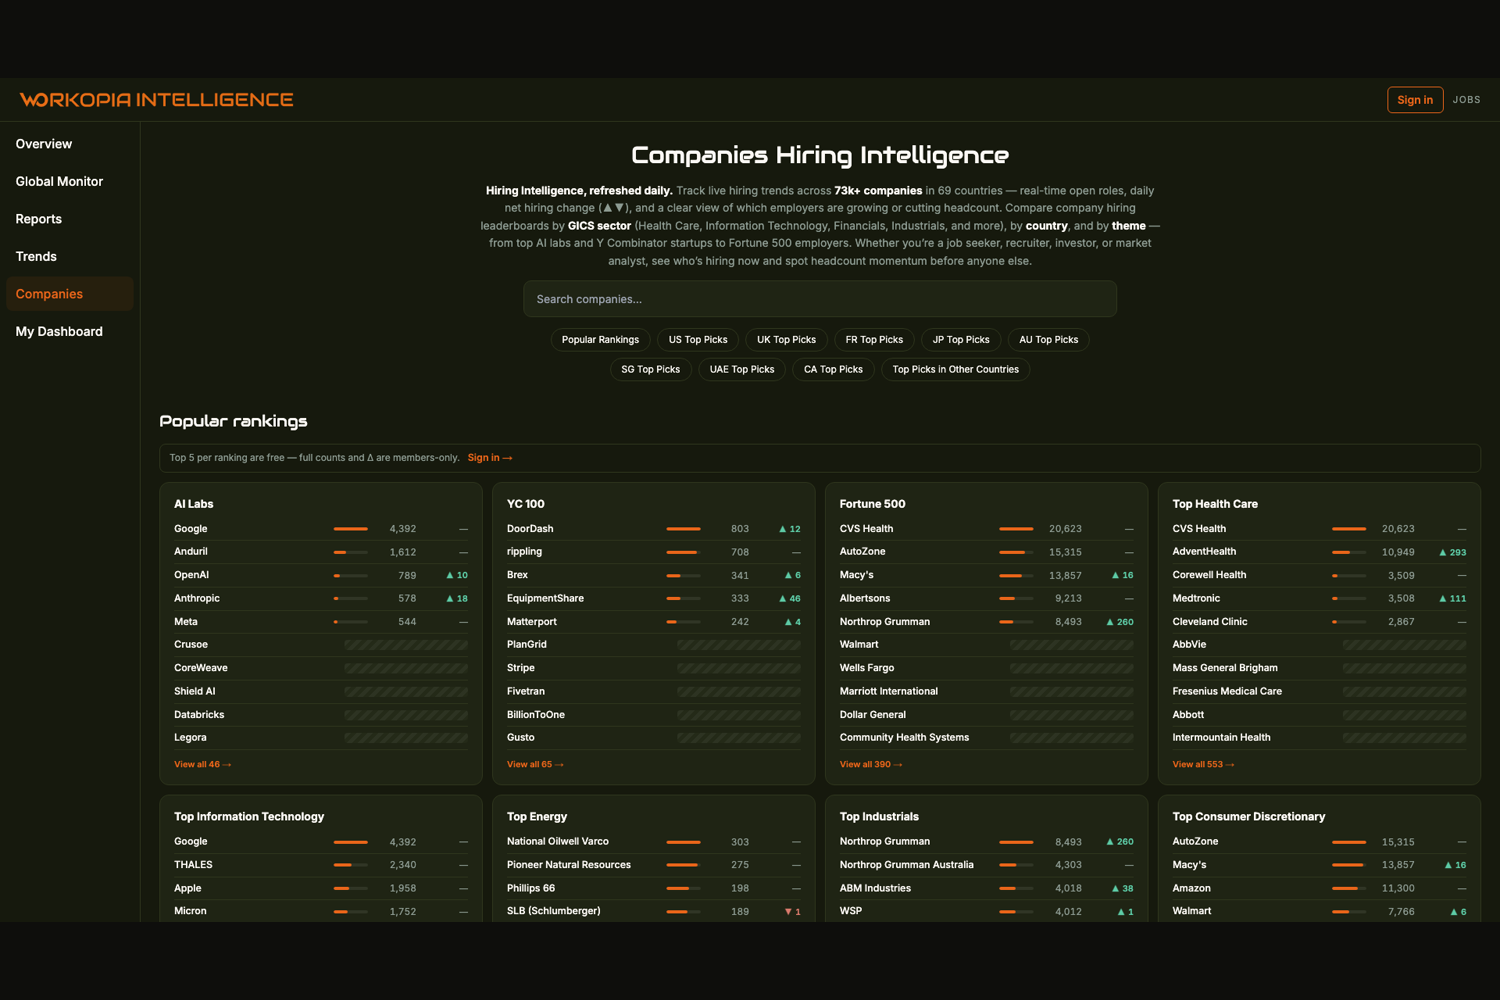The width and height of the screenshot is (1500, 1000).
Task: Choose the UK Top Picks chip
Action: click(786, 340)
